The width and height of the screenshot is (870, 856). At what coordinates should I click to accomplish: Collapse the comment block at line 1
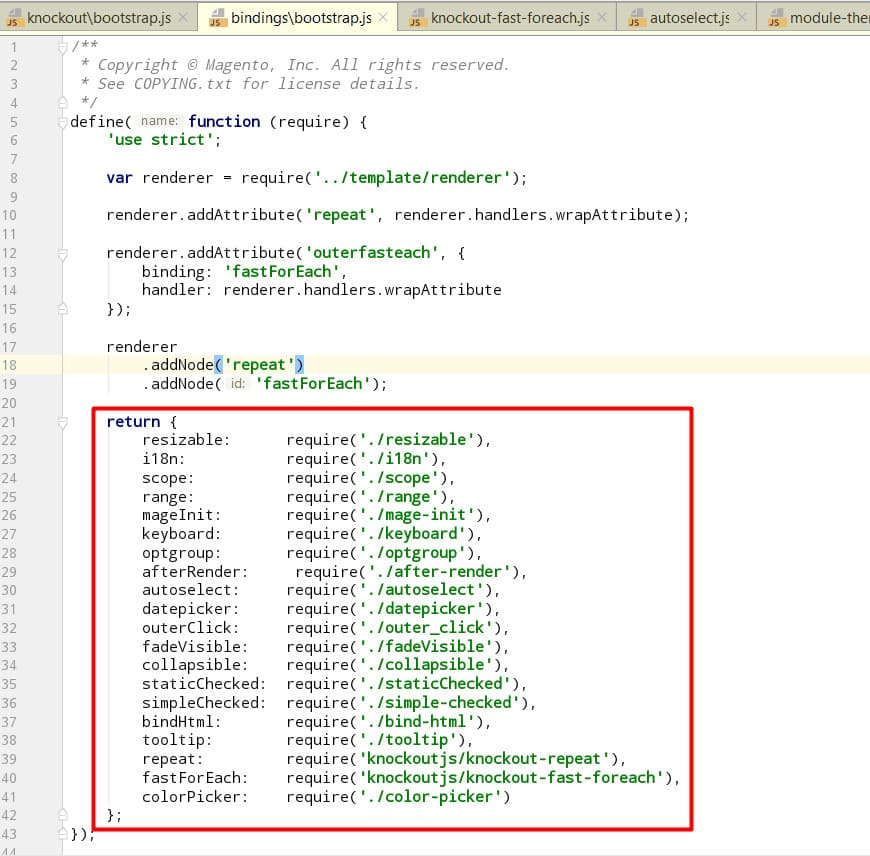coord(63,47)
